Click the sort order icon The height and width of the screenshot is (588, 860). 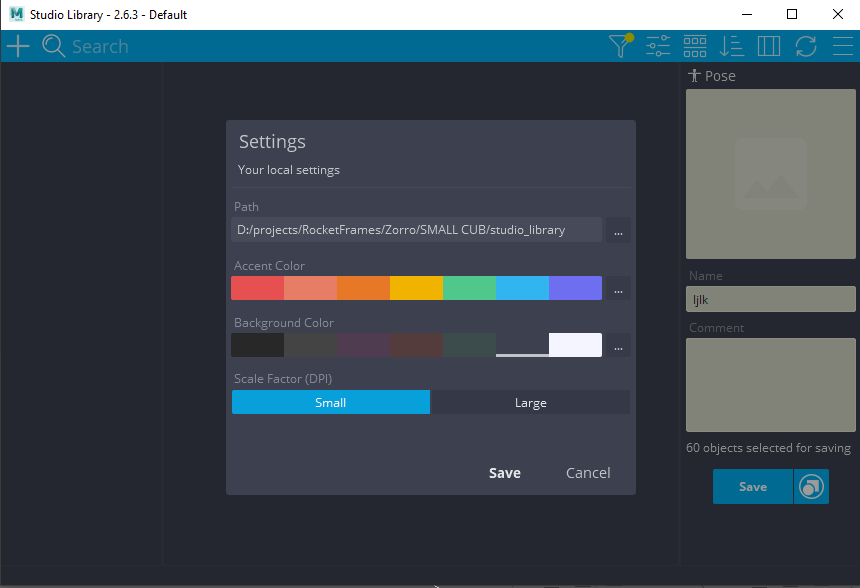click(x=731, y=46)
